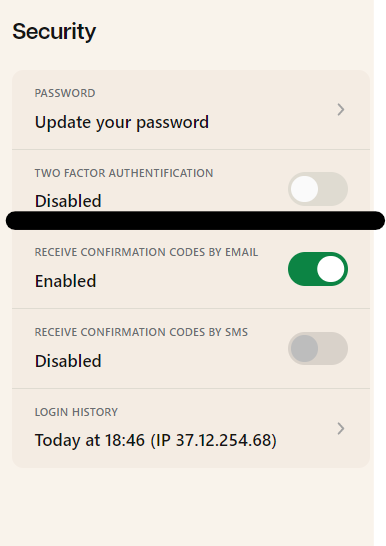Click the white knob of two factor toggle
The width and height of the screenshot is (386, 546).
(x=305, y=189)
